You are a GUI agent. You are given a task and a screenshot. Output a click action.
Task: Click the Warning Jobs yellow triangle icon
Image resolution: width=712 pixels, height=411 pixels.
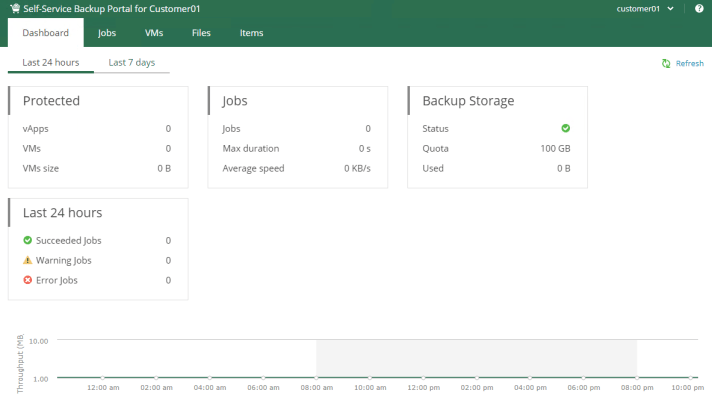tap(27, 260)
